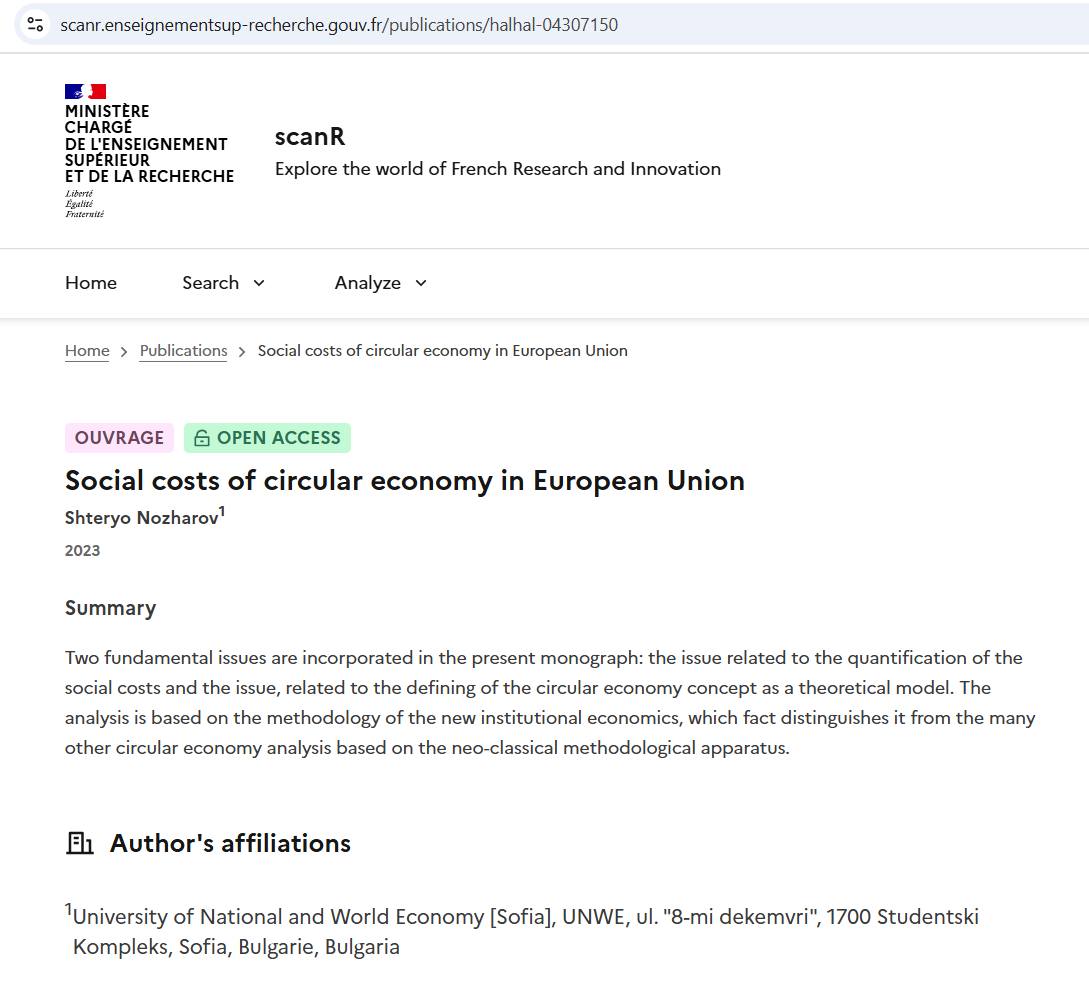Screen dimensions: 1089x1006
Task: Click the building icon beside Author's affiliations
Action: (80, 843)
